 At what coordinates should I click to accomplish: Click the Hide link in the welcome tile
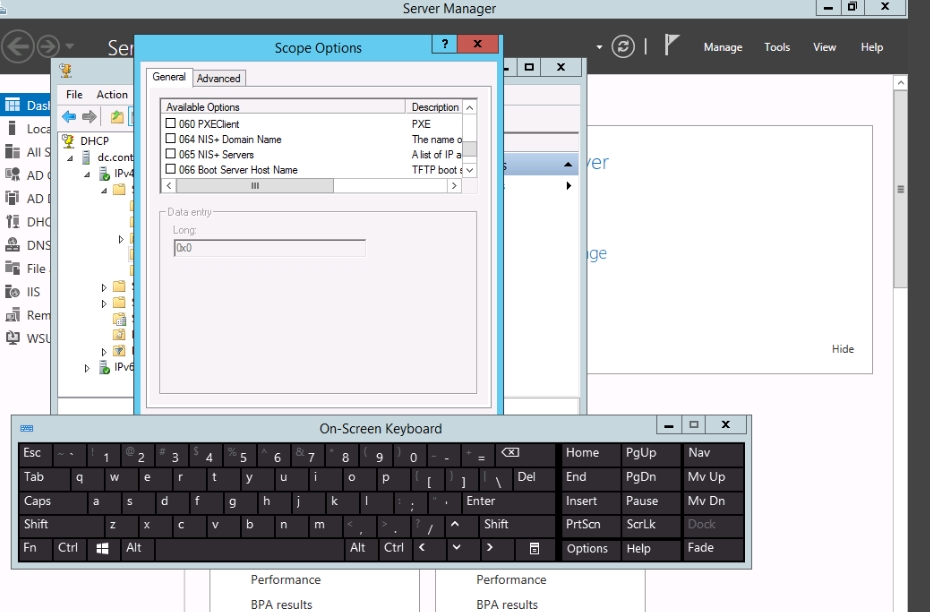point(842,349)
